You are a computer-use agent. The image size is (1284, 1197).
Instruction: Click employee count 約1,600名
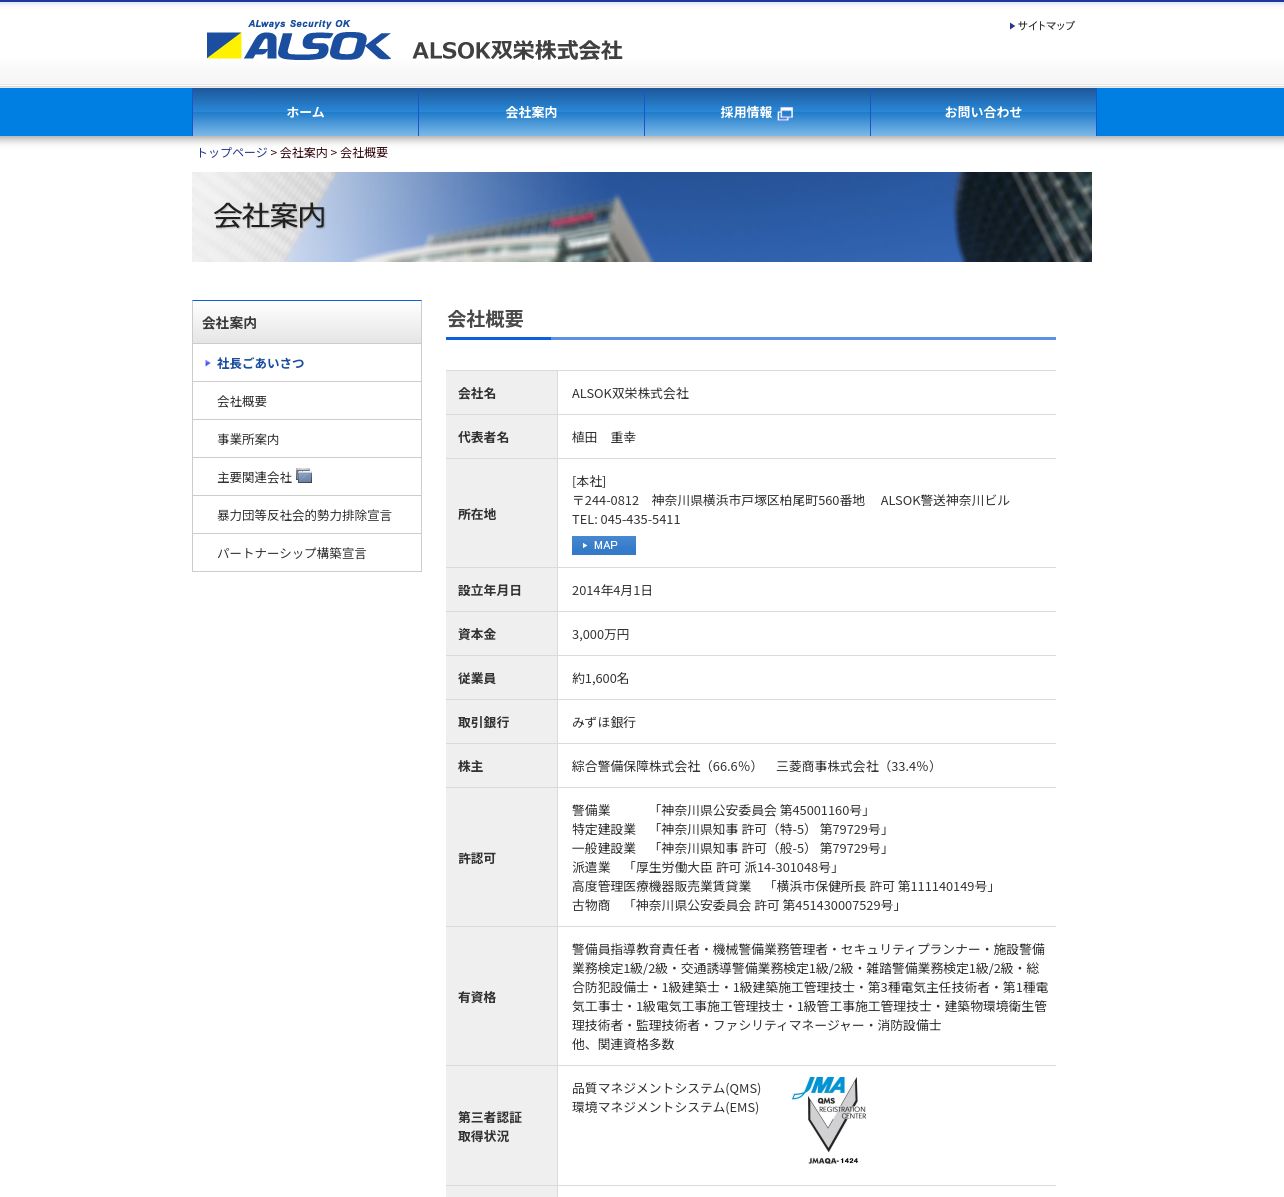tap(601, 678)
